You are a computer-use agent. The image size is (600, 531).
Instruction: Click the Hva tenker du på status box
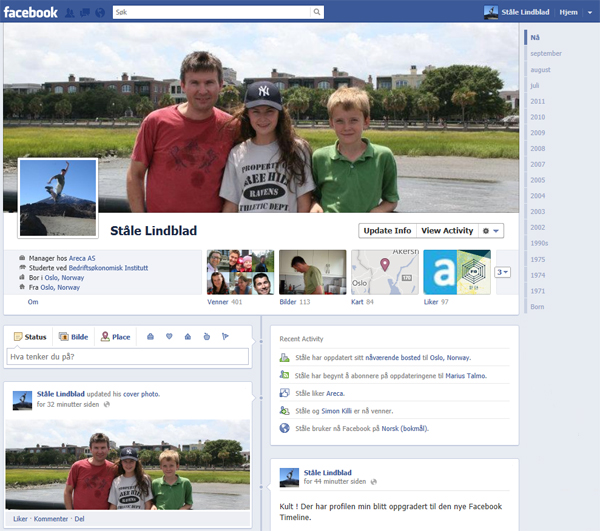(128, 357)
